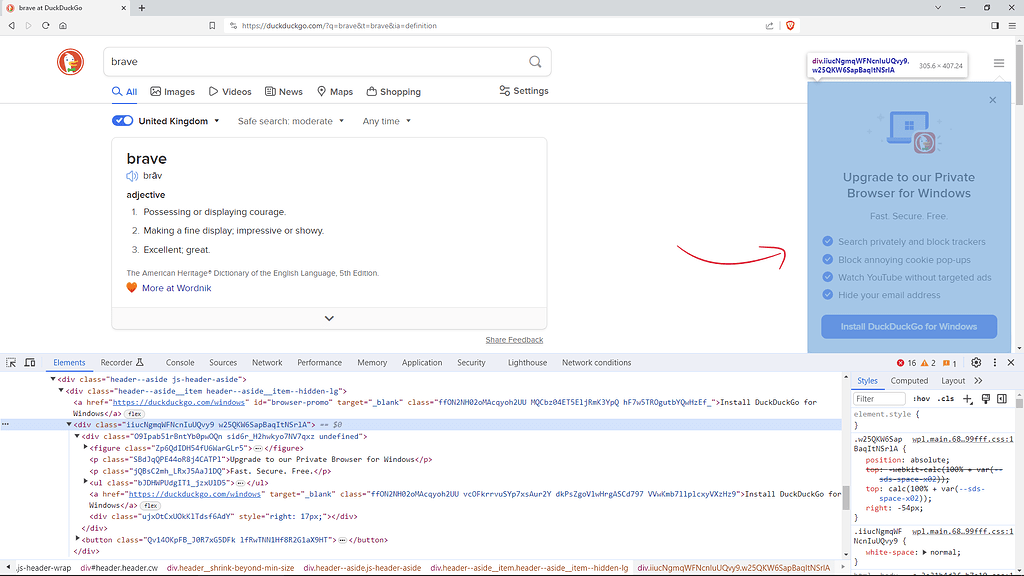Toggle the device emulation toolbar
1024x576 pixels.
point(29,362)
